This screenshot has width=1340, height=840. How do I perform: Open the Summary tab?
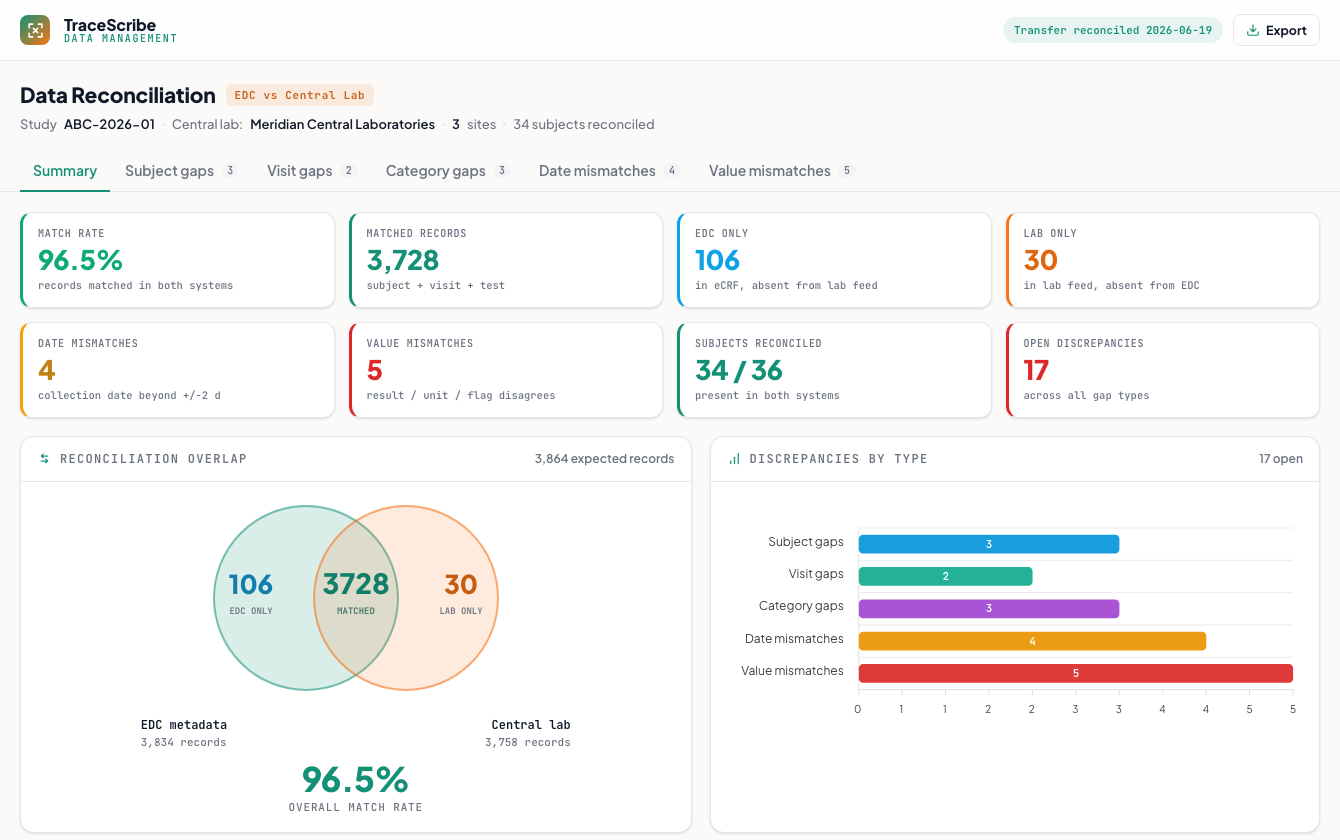coord(65,171)
